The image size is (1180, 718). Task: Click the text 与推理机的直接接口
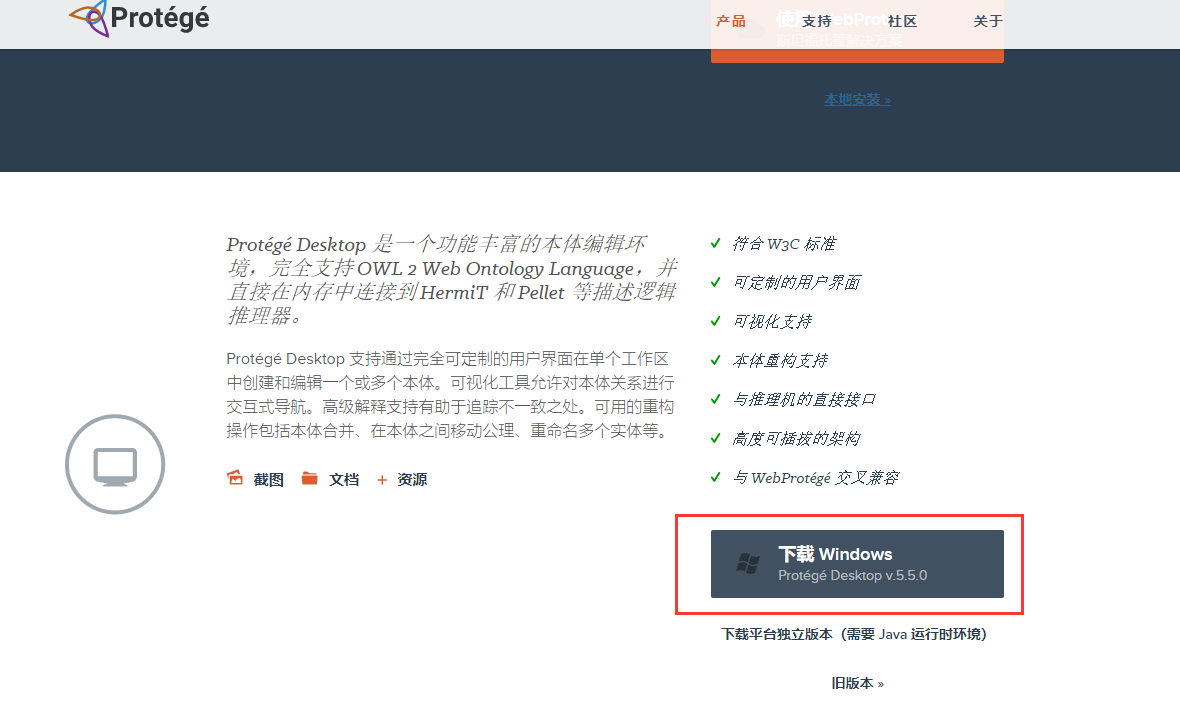[804, 400]
